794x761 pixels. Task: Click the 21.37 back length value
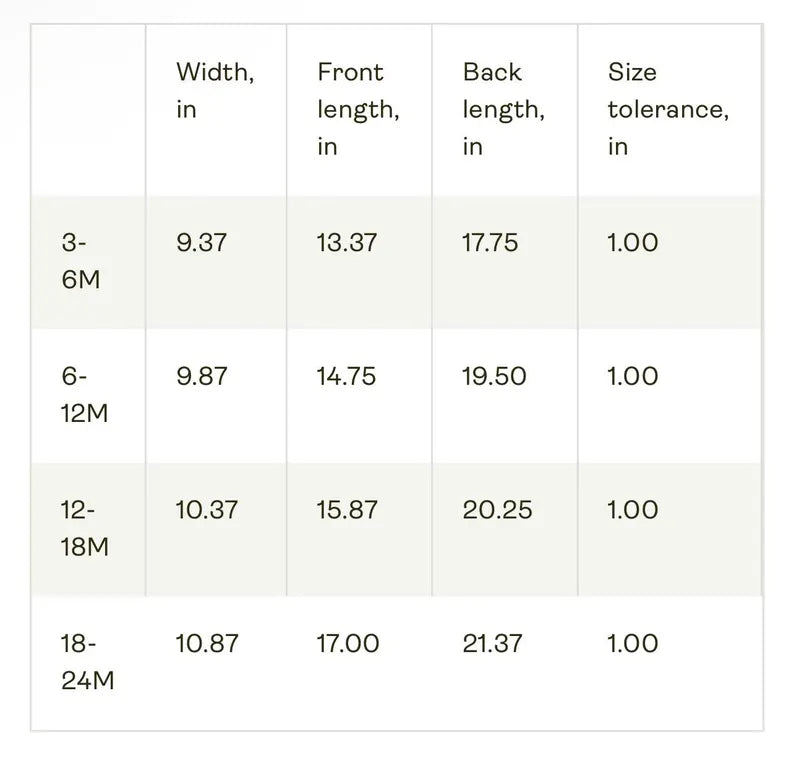492,643
